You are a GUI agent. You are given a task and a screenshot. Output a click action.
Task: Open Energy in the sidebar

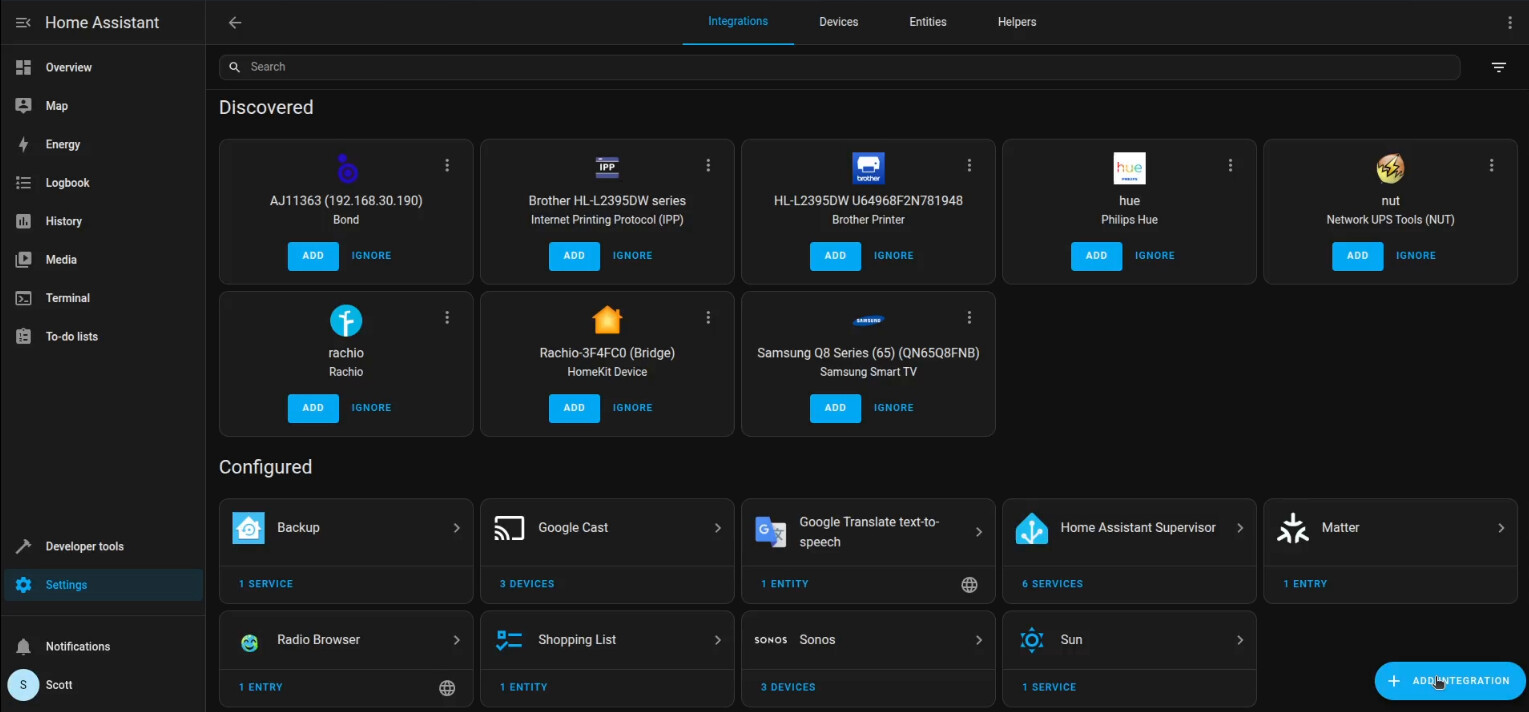coord(103,145)
